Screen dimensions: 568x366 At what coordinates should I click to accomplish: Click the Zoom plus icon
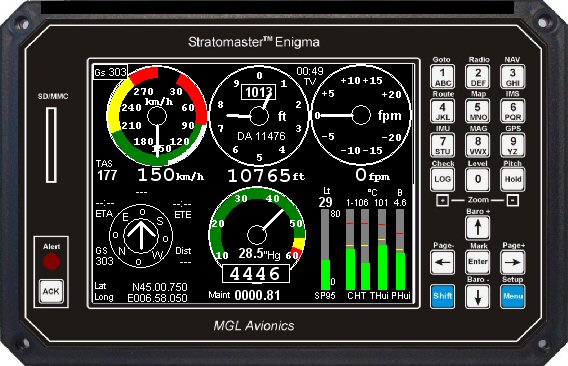[x=442, y=200]
